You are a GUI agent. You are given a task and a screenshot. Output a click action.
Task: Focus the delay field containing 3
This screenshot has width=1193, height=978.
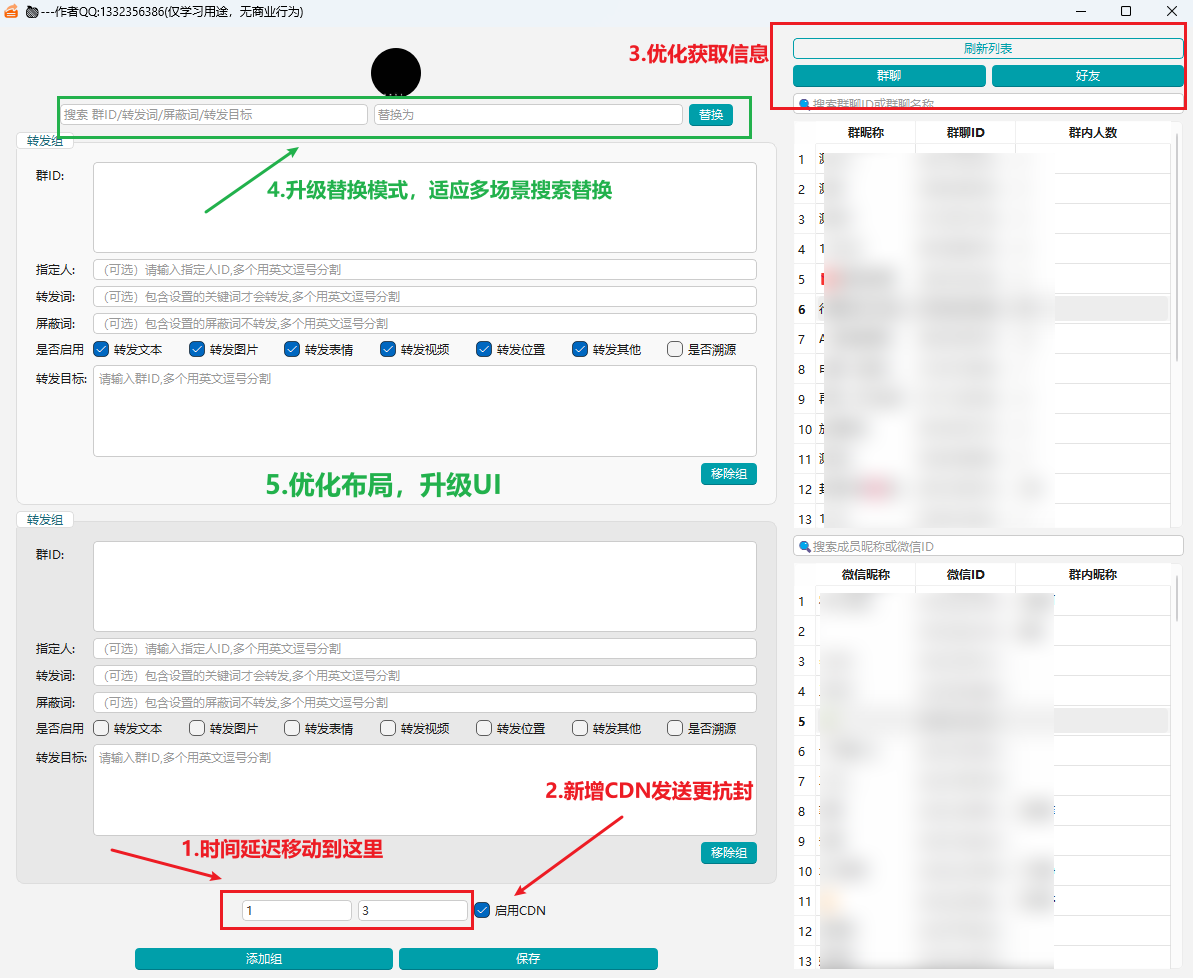pyautogui.click(x=412, y=911)
